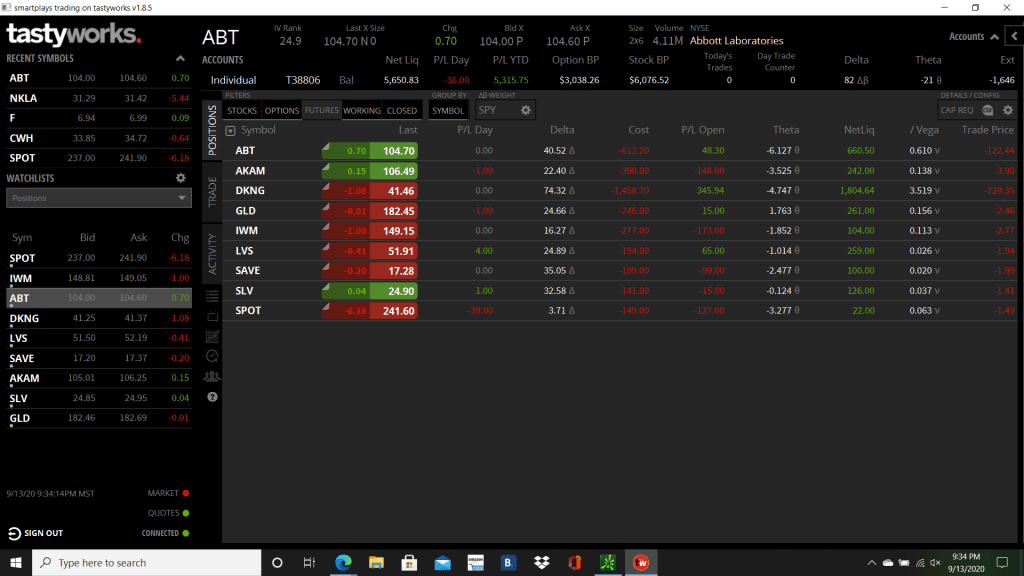The height and width of the screenshot is (576, 1024).
Task: Open the help question mark icon
Action: (x=212, y=397)
